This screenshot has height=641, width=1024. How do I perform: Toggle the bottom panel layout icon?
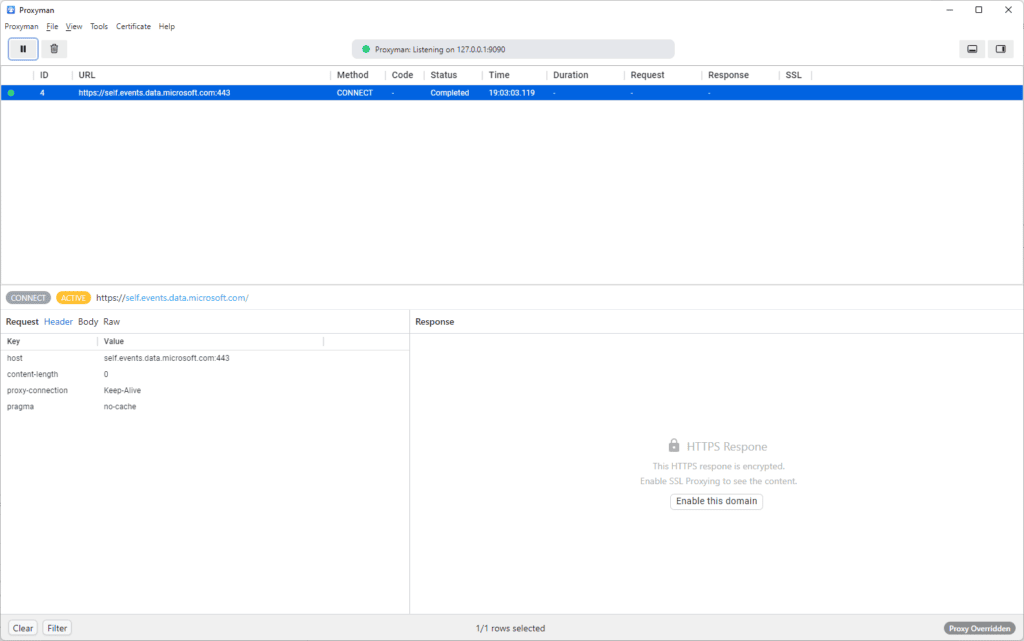(971, 49)
